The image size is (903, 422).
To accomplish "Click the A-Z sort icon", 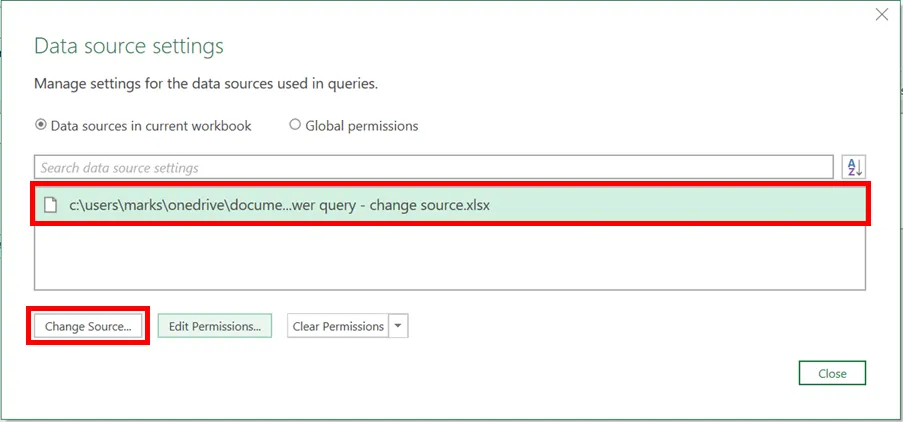I will tap(854, 167).
